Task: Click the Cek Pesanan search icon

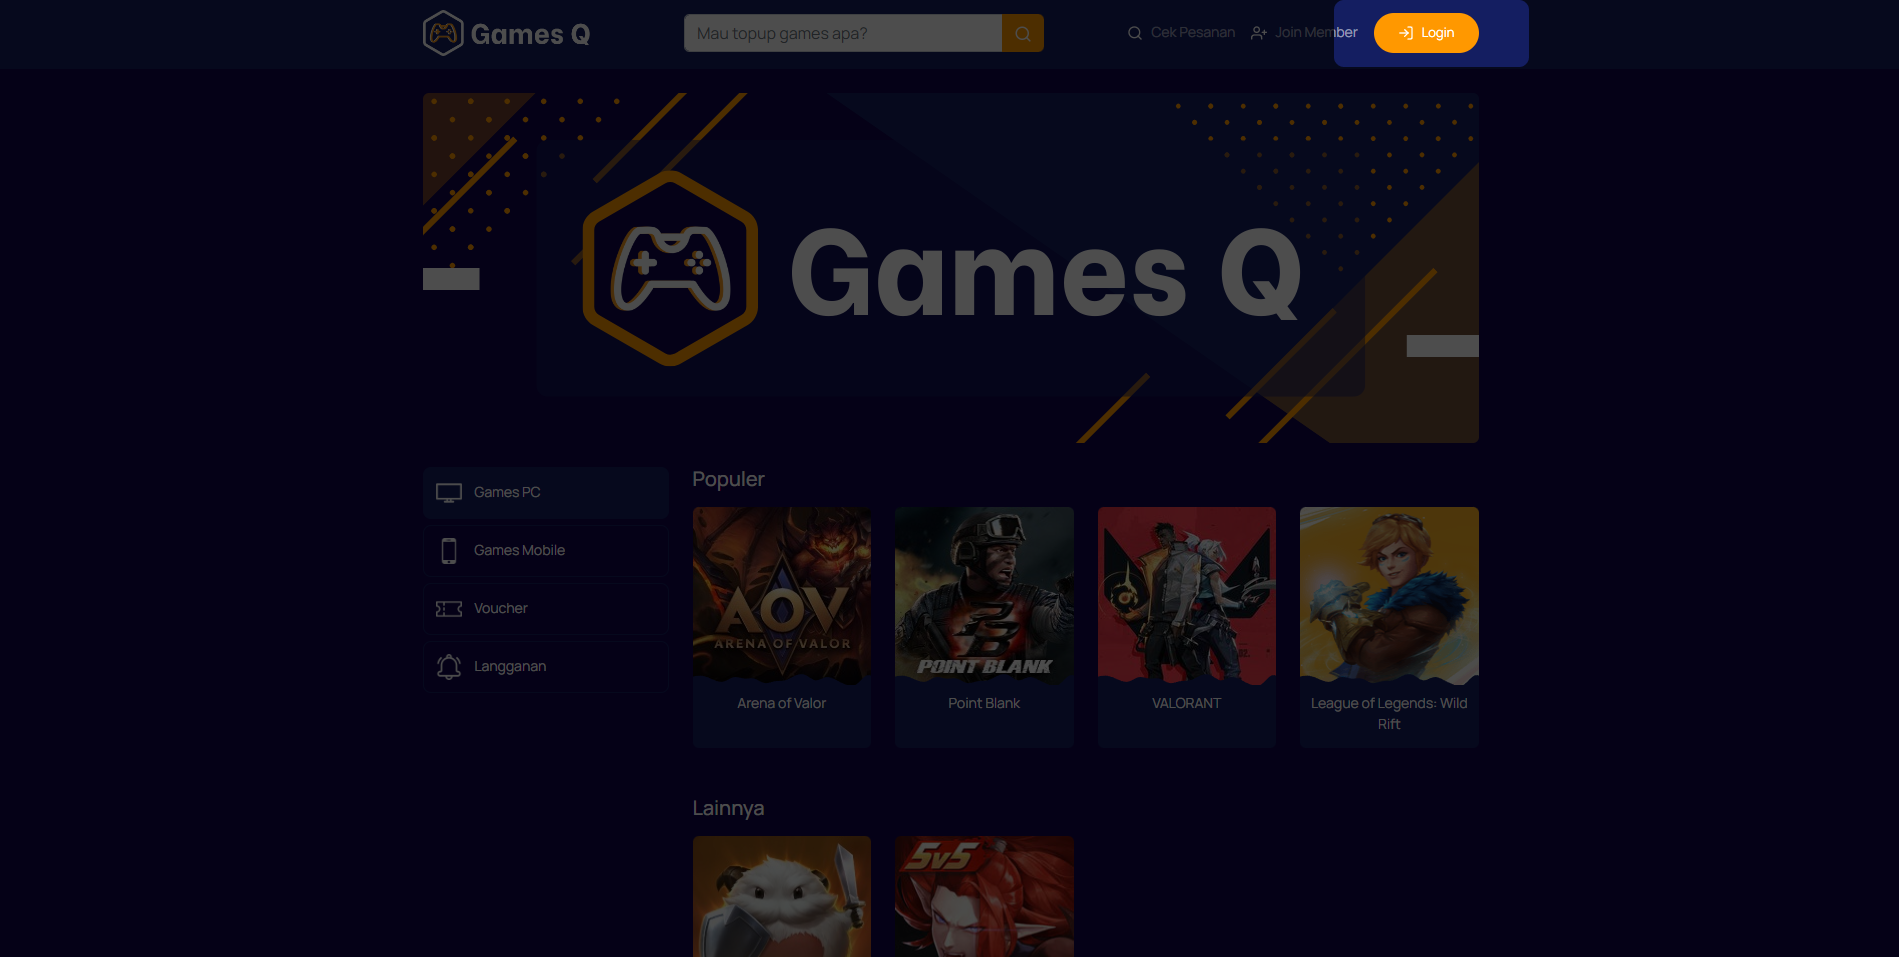Action: click(1135, 33)
